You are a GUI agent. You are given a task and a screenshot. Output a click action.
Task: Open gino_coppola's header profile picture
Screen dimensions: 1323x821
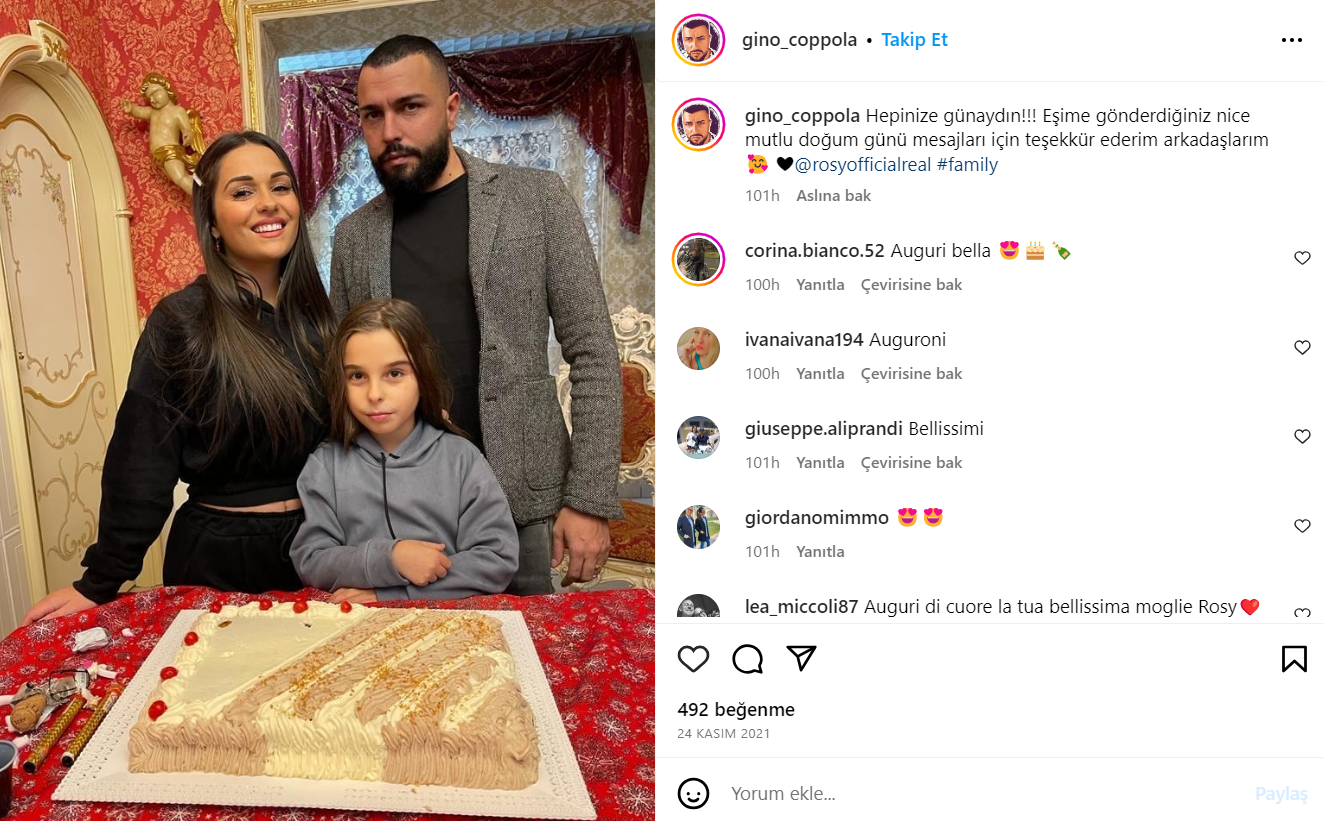click(x=698, y=40)
